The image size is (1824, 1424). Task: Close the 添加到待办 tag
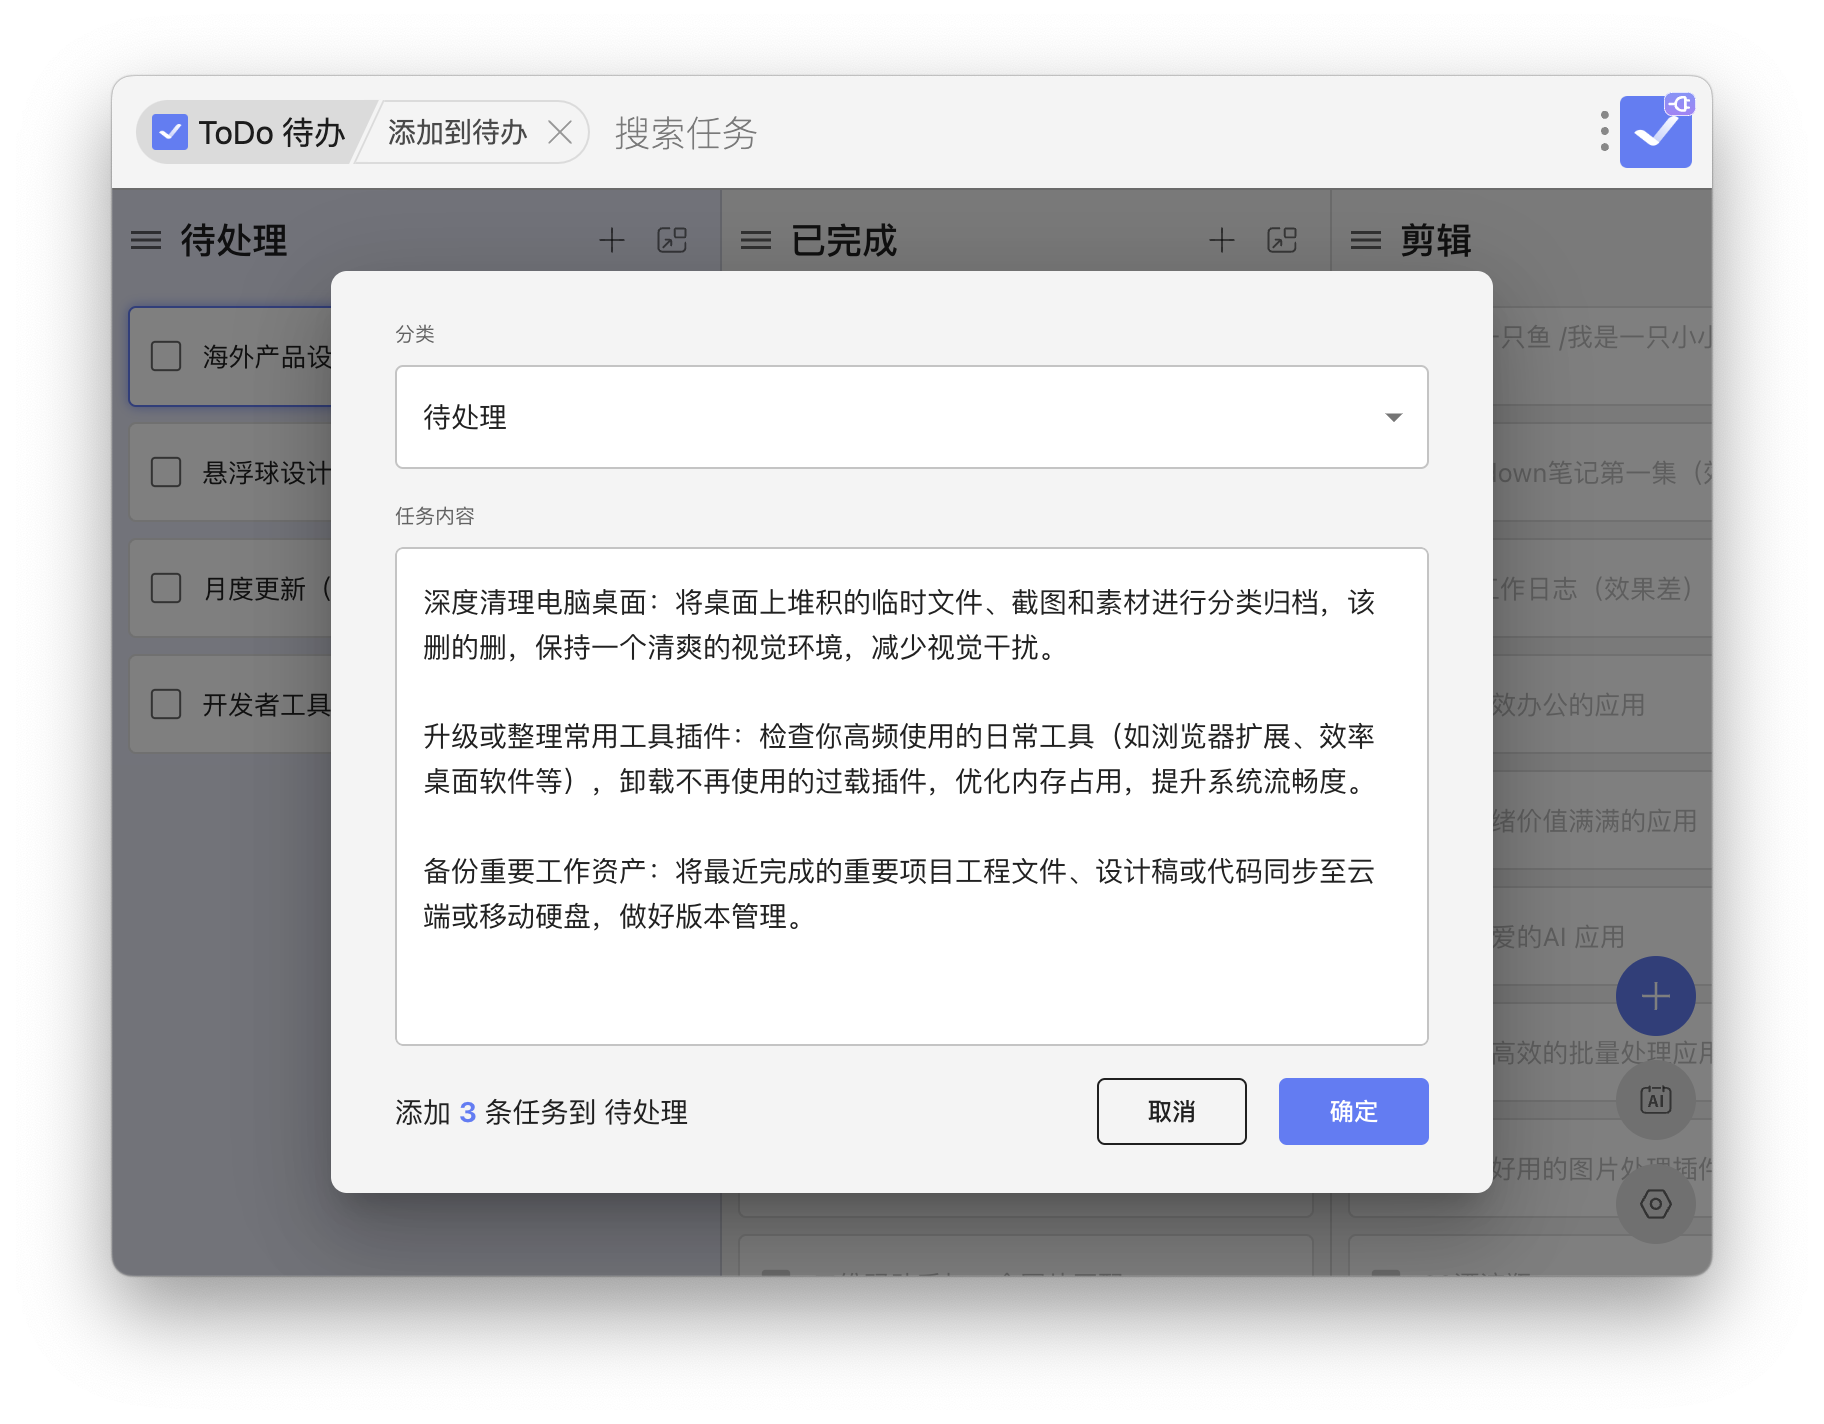(x=560, y=132)
